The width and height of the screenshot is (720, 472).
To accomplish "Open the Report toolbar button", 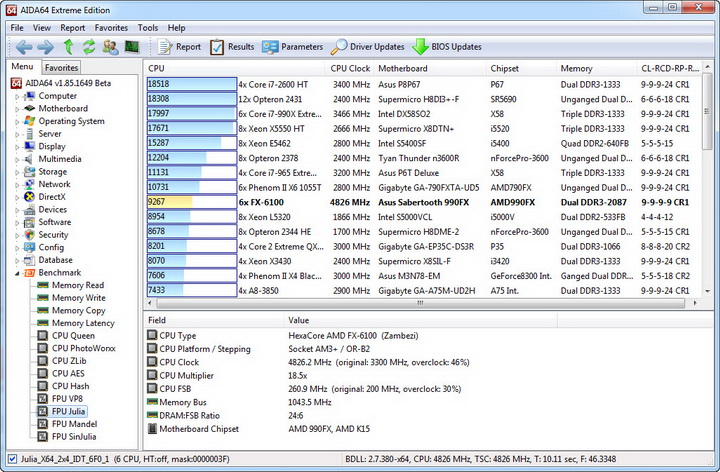I will click(180, 47).
